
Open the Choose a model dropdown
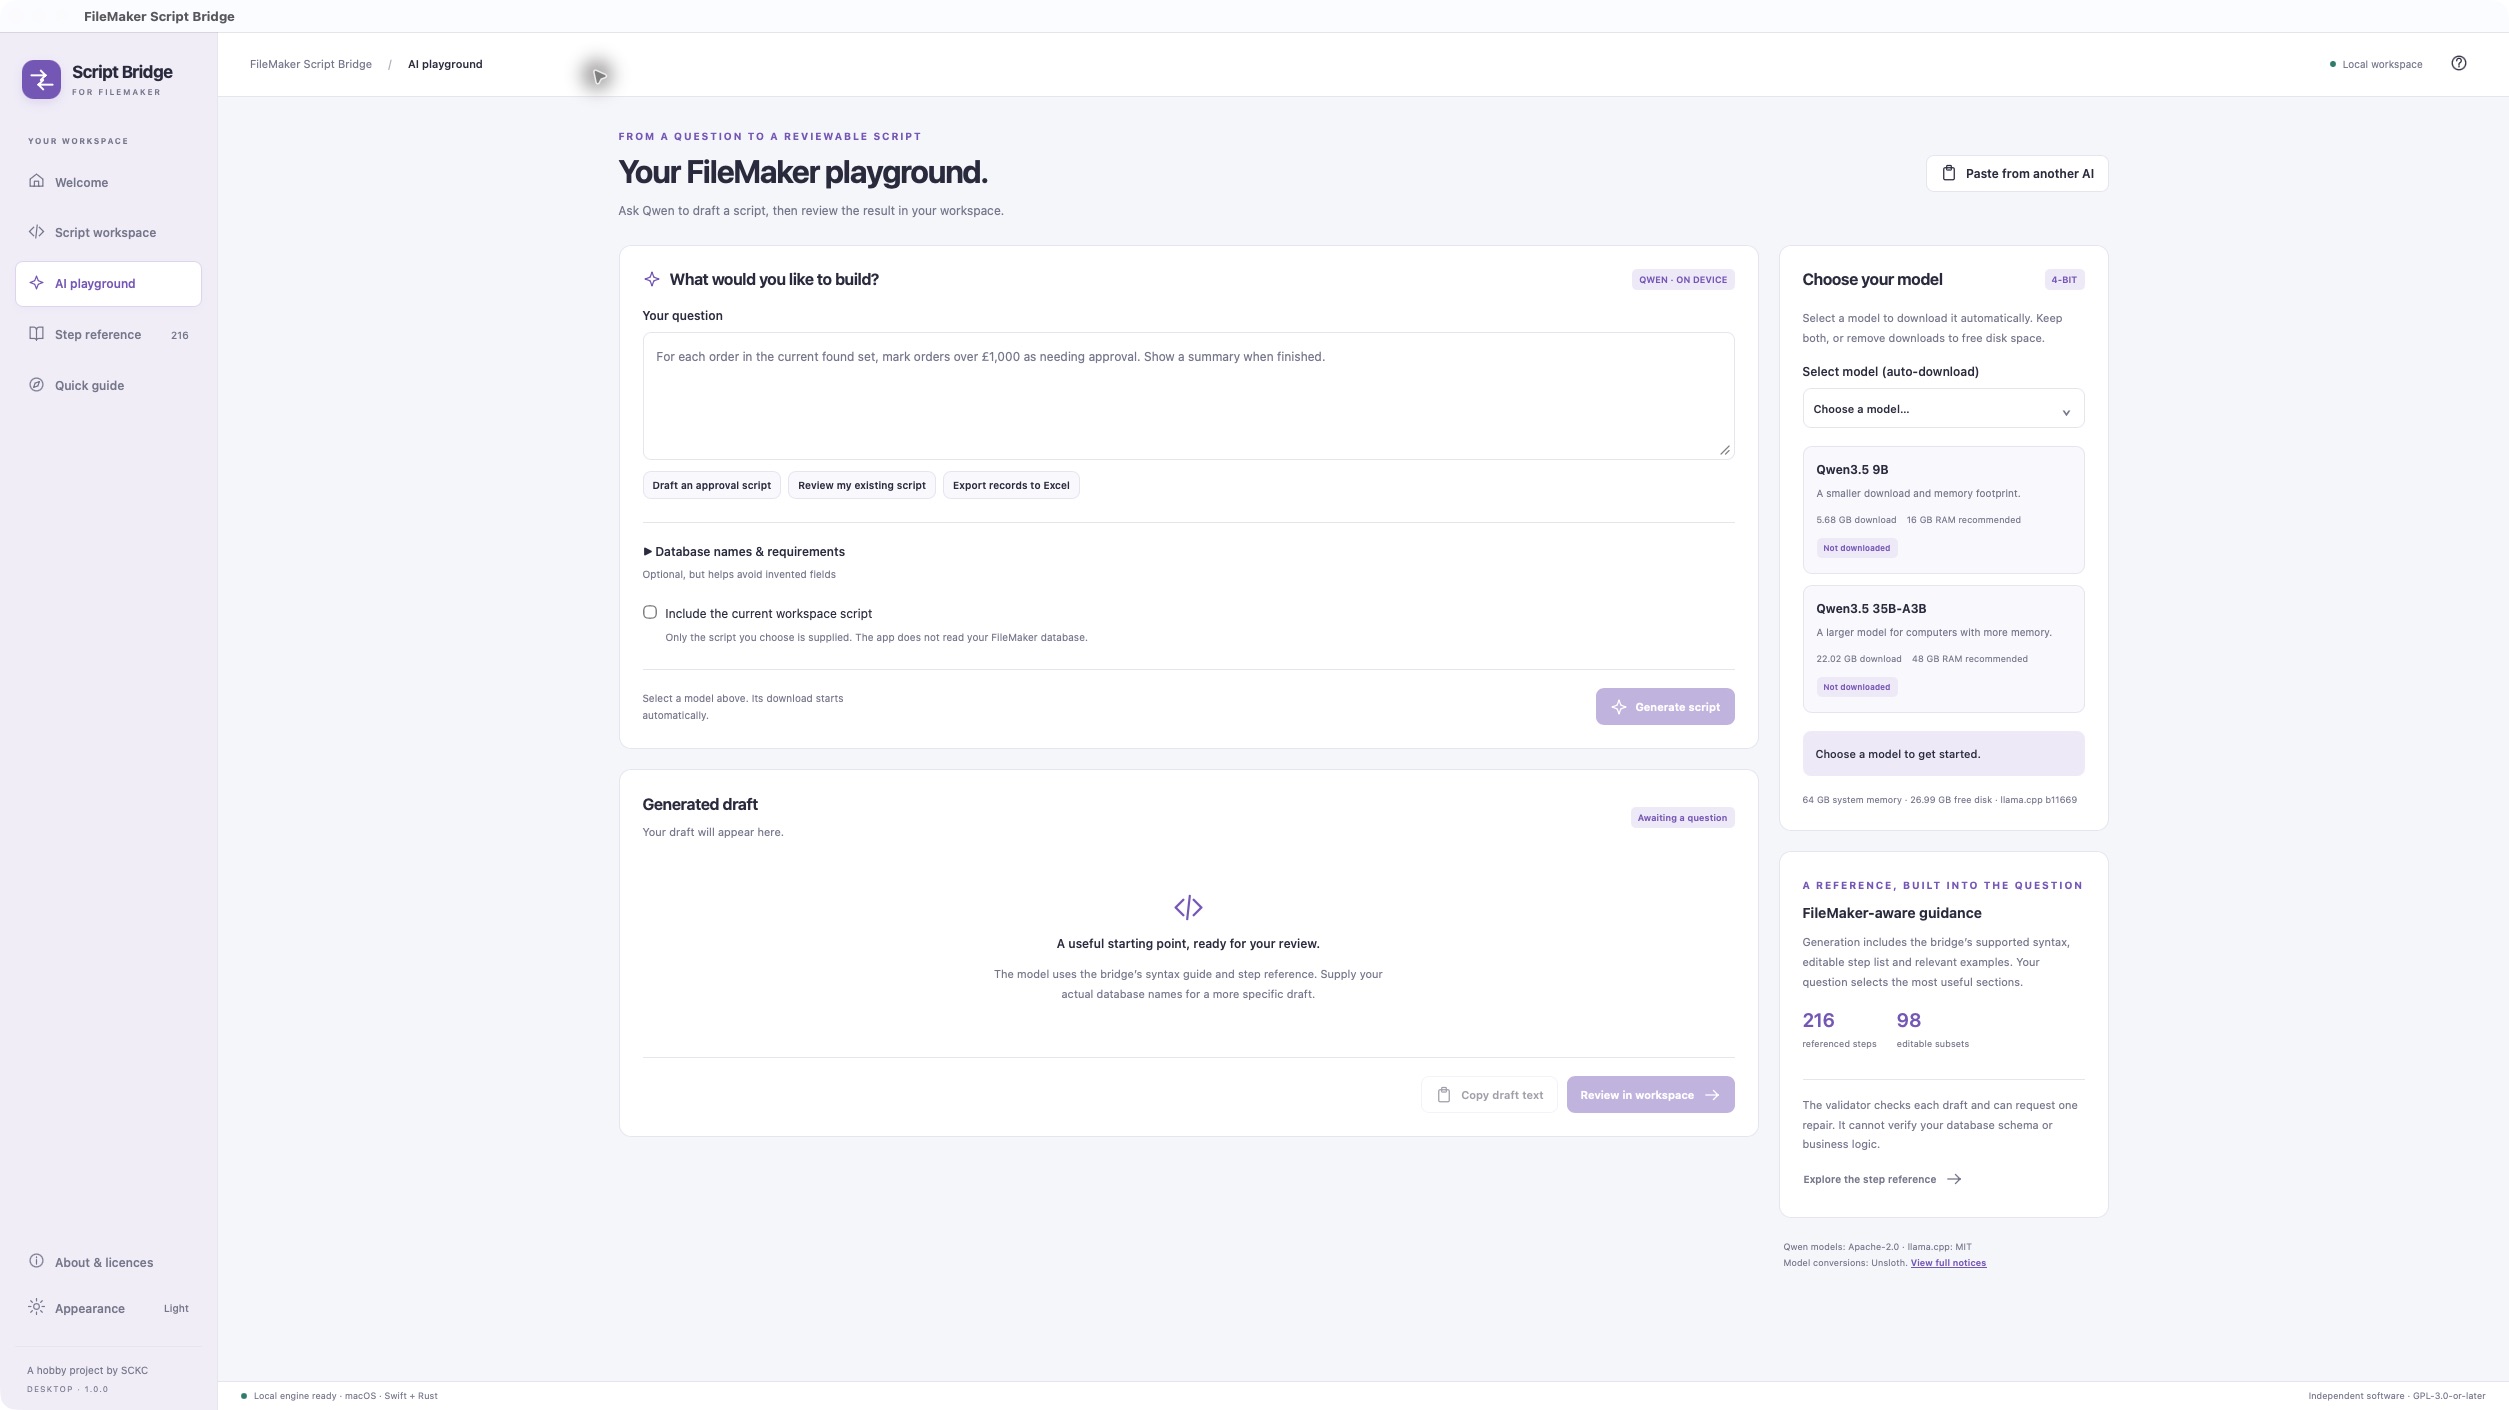(1943, 409)
